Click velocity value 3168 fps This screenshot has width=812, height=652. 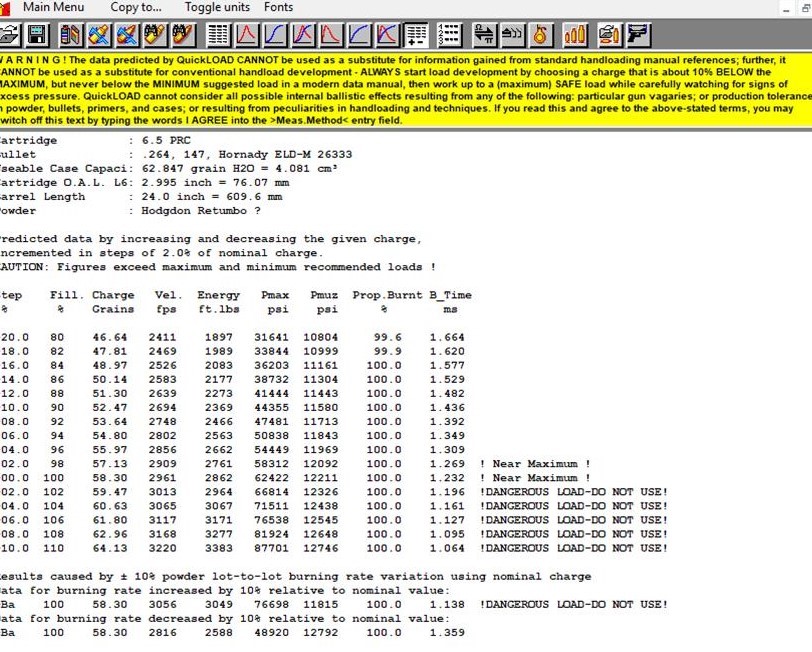point(162,534)
